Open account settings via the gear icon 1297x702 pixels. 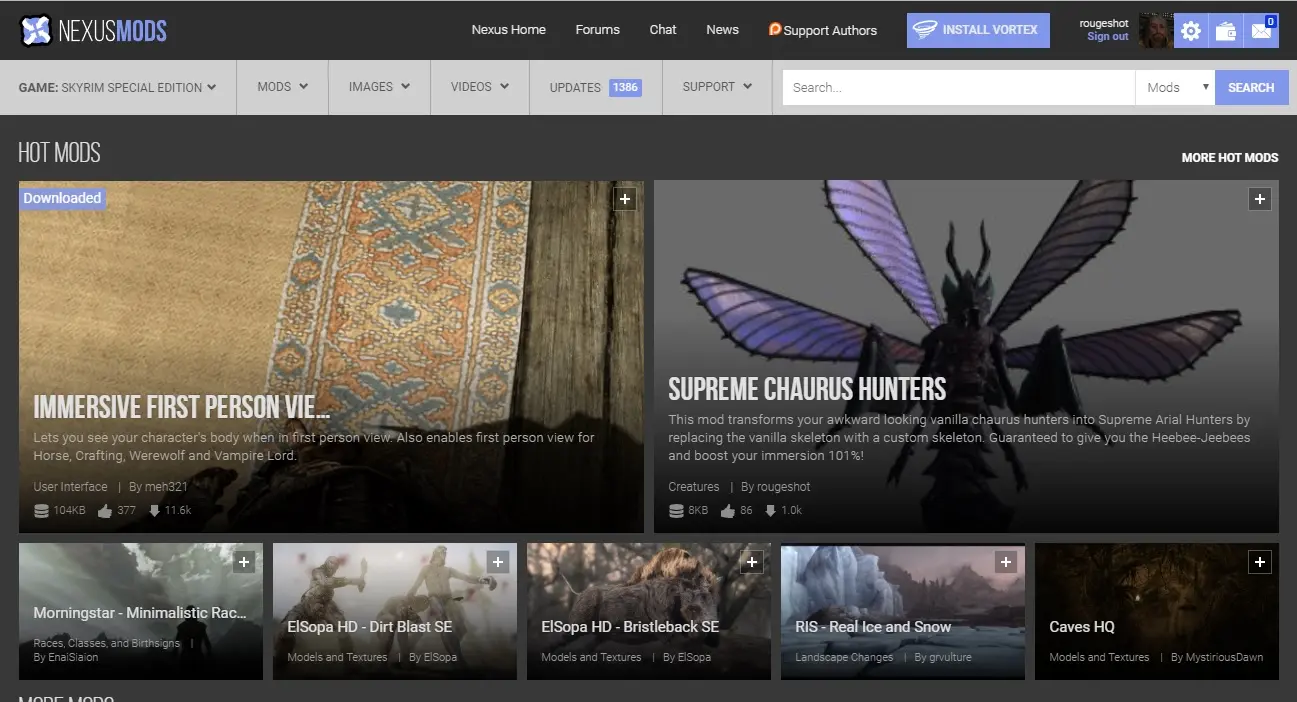click(1191, 31)
